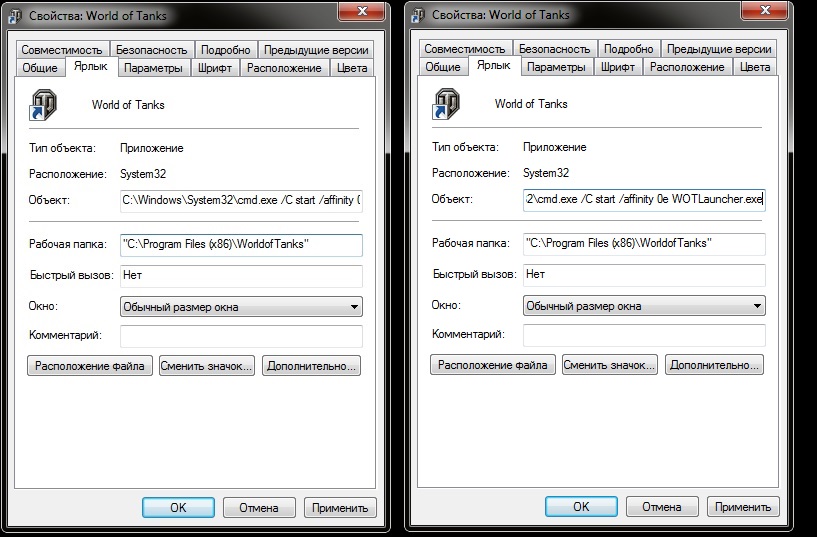The image size is (817, 538).
Task: Click Объект field in right window
Action: click(644, 199)
